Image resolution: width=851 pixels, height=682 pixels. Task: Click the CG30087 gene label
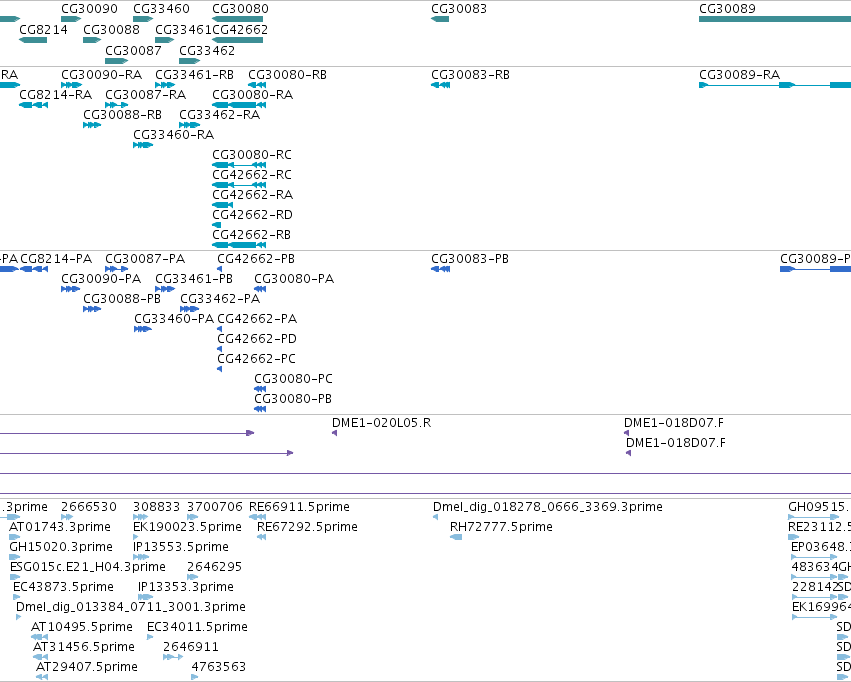[x=133, y=50]
